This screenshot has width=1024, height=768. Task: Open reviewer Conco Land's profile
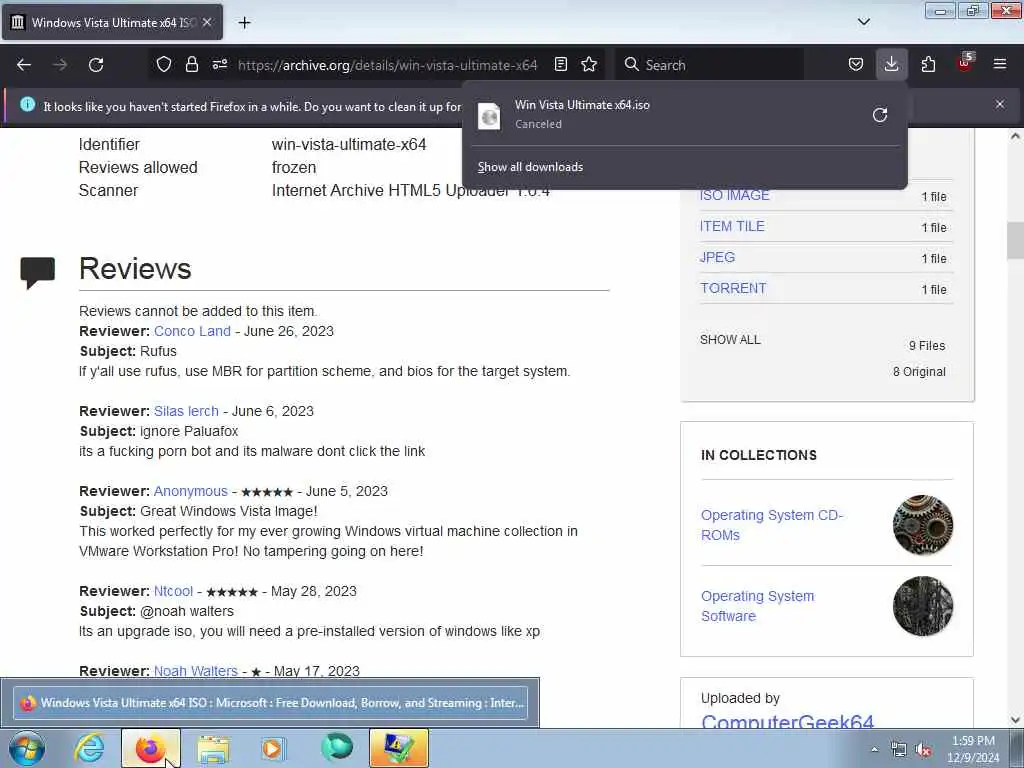click(x=192, y=331)
